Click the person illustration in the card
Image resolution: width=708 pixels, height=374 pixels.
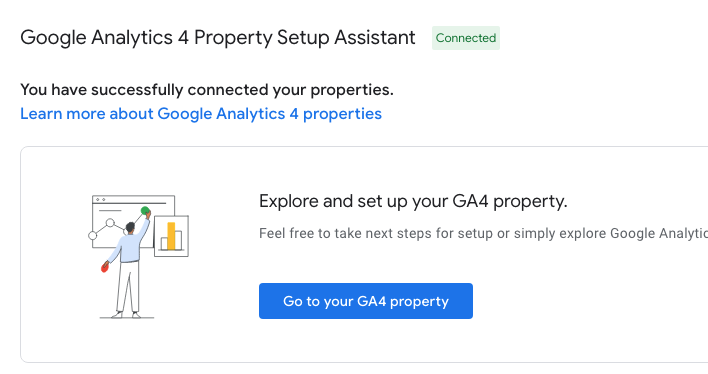pos(128,264)
